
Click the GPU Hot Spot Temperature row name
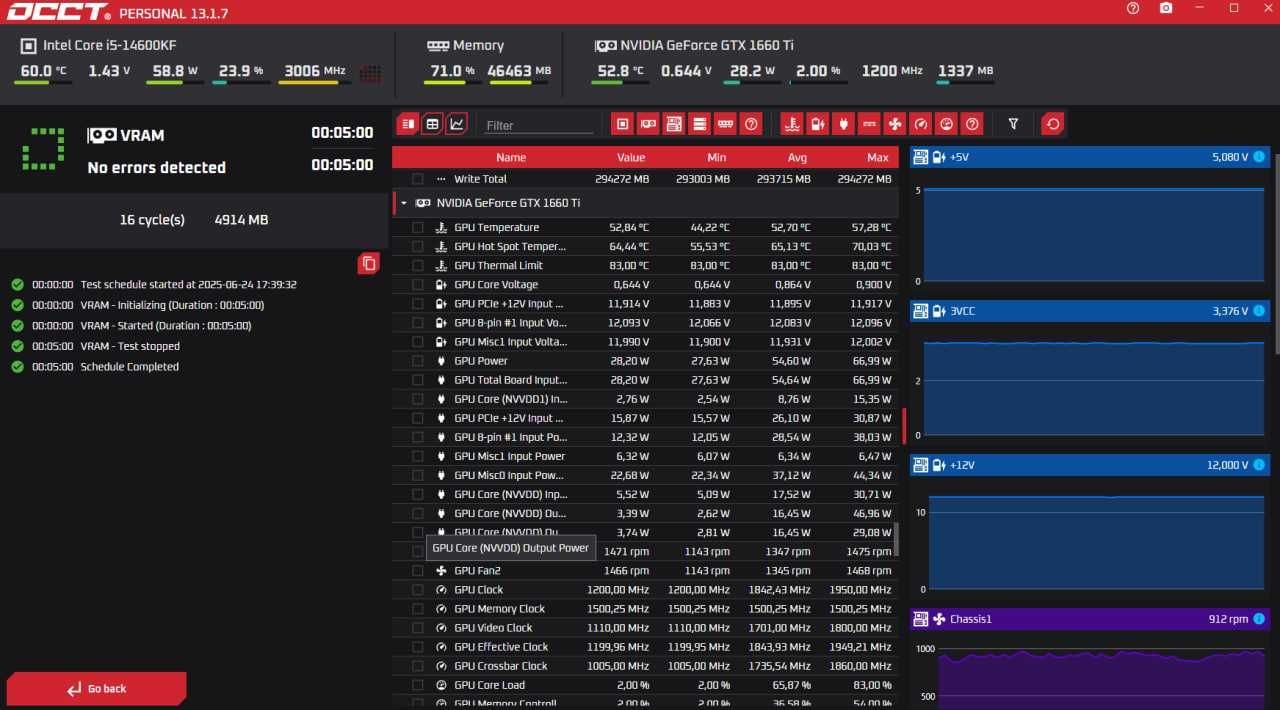tap(510, 247)
